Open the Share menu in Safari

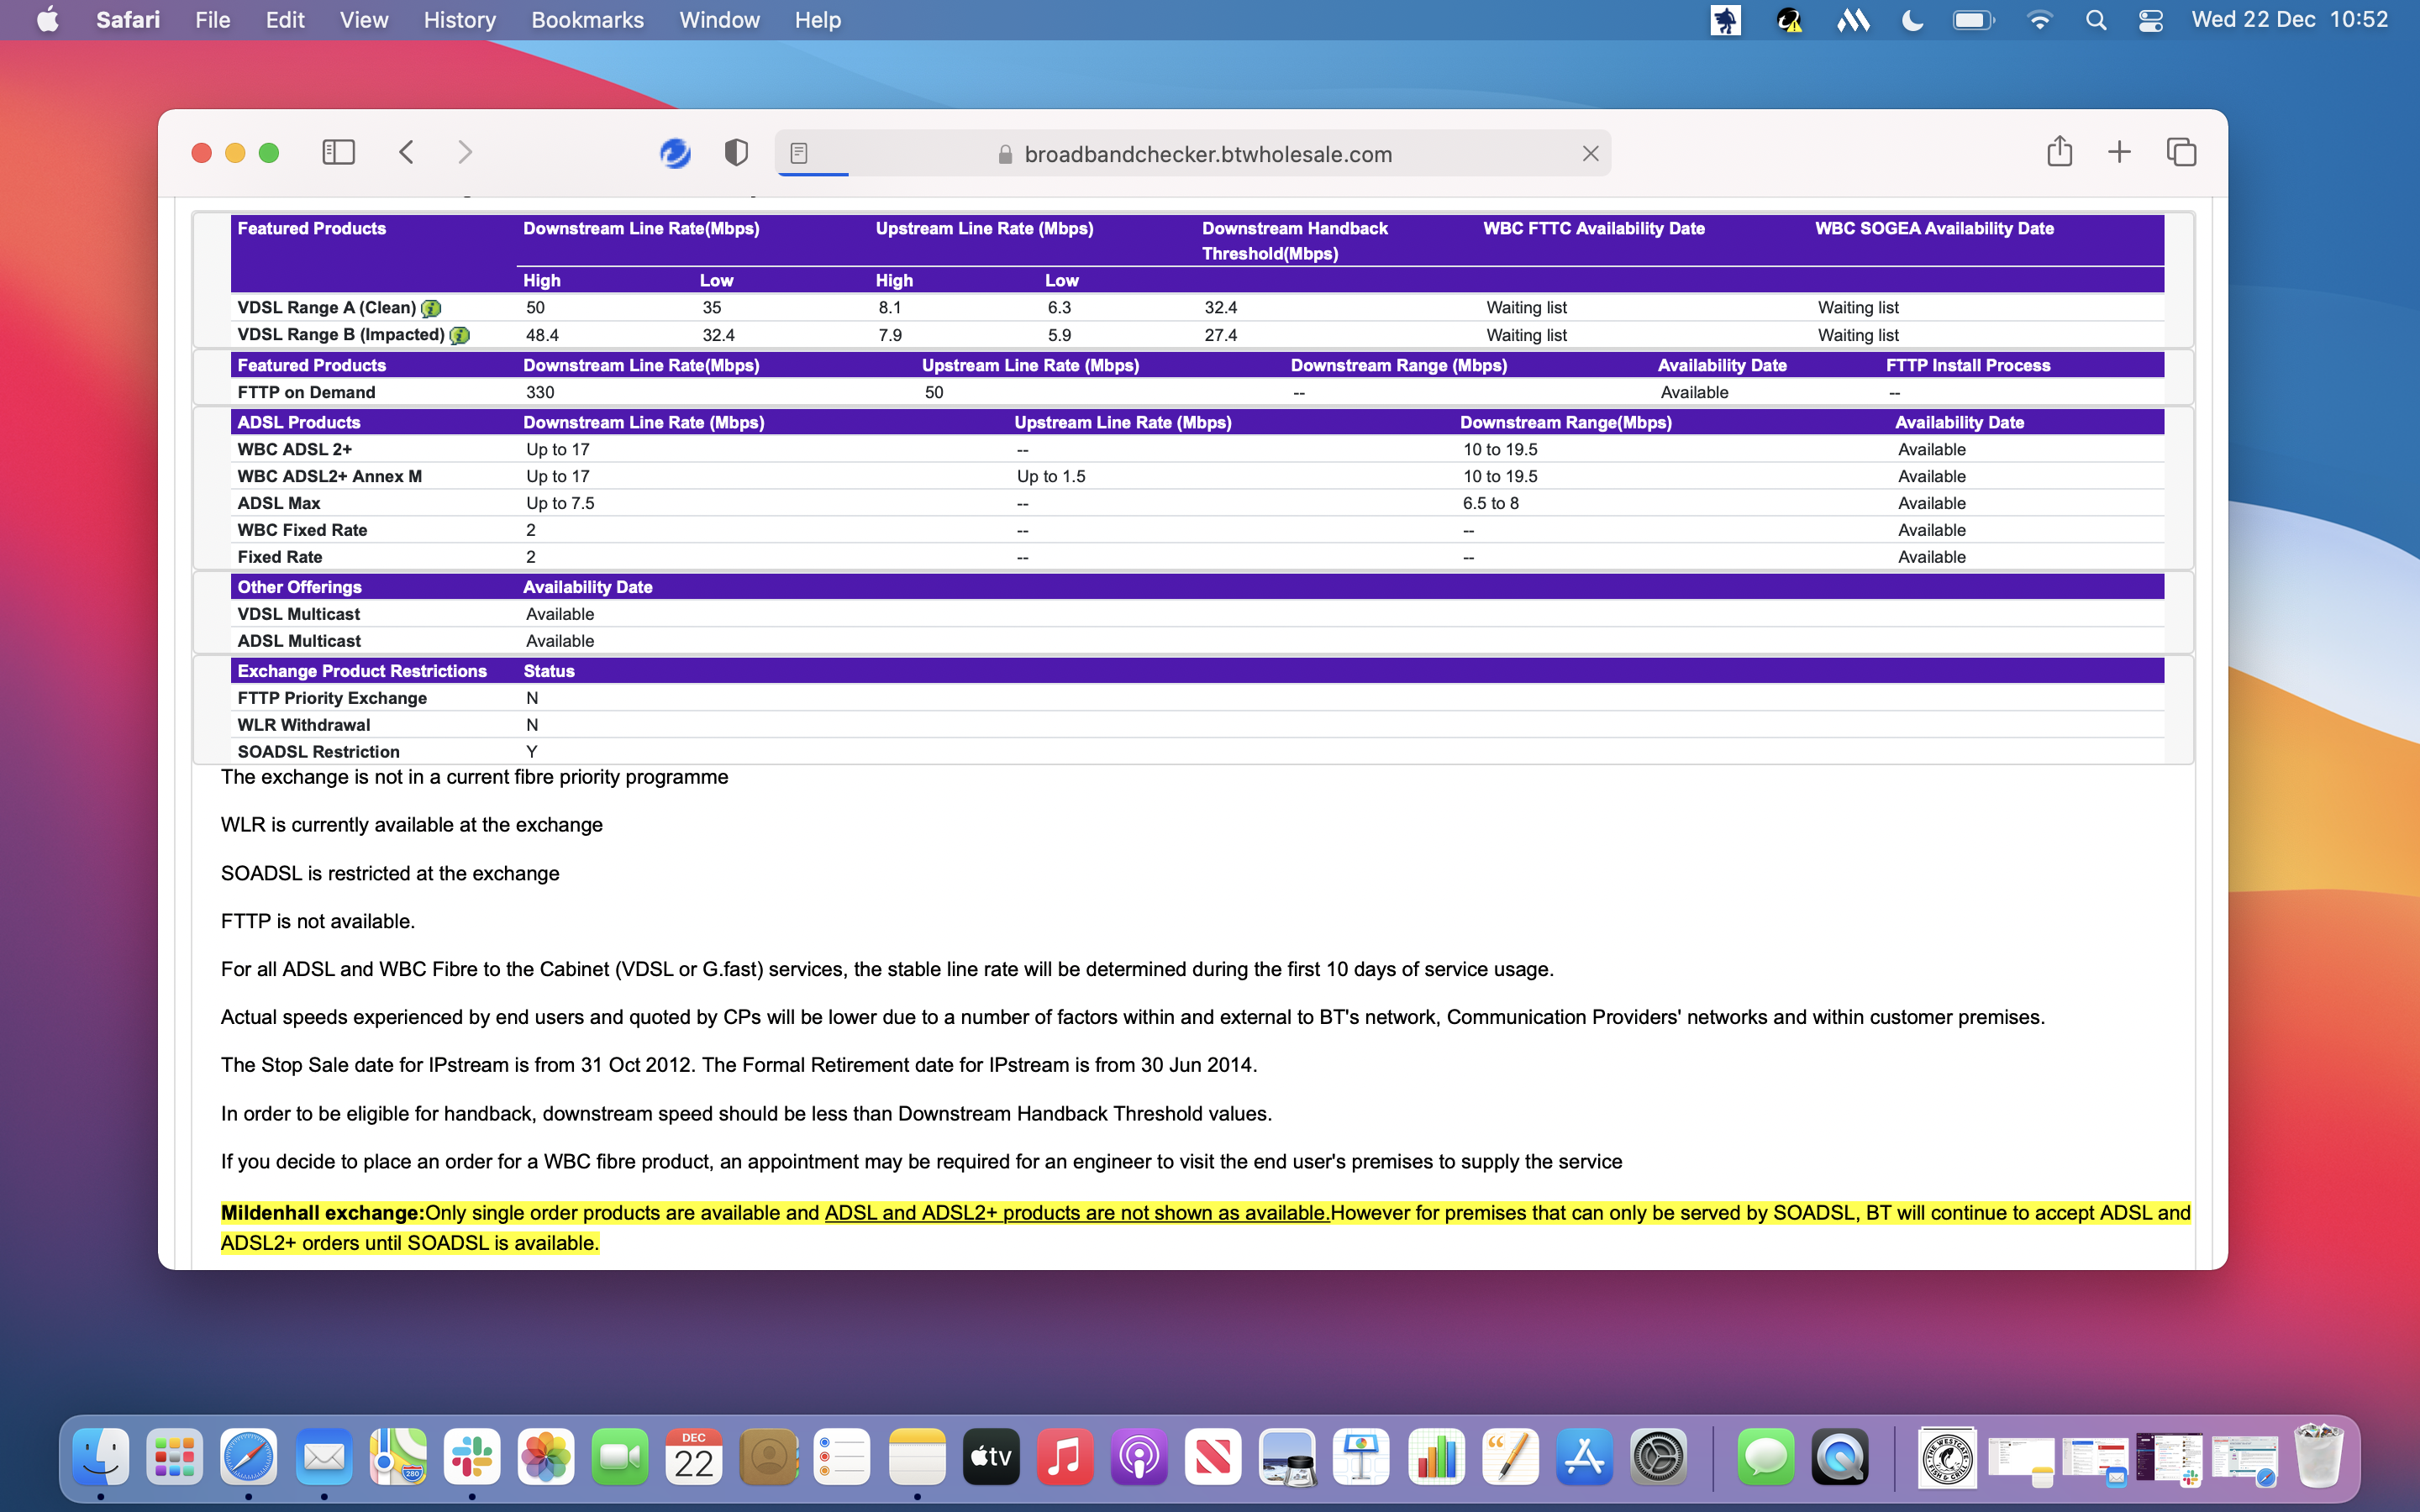(2059, 151)
